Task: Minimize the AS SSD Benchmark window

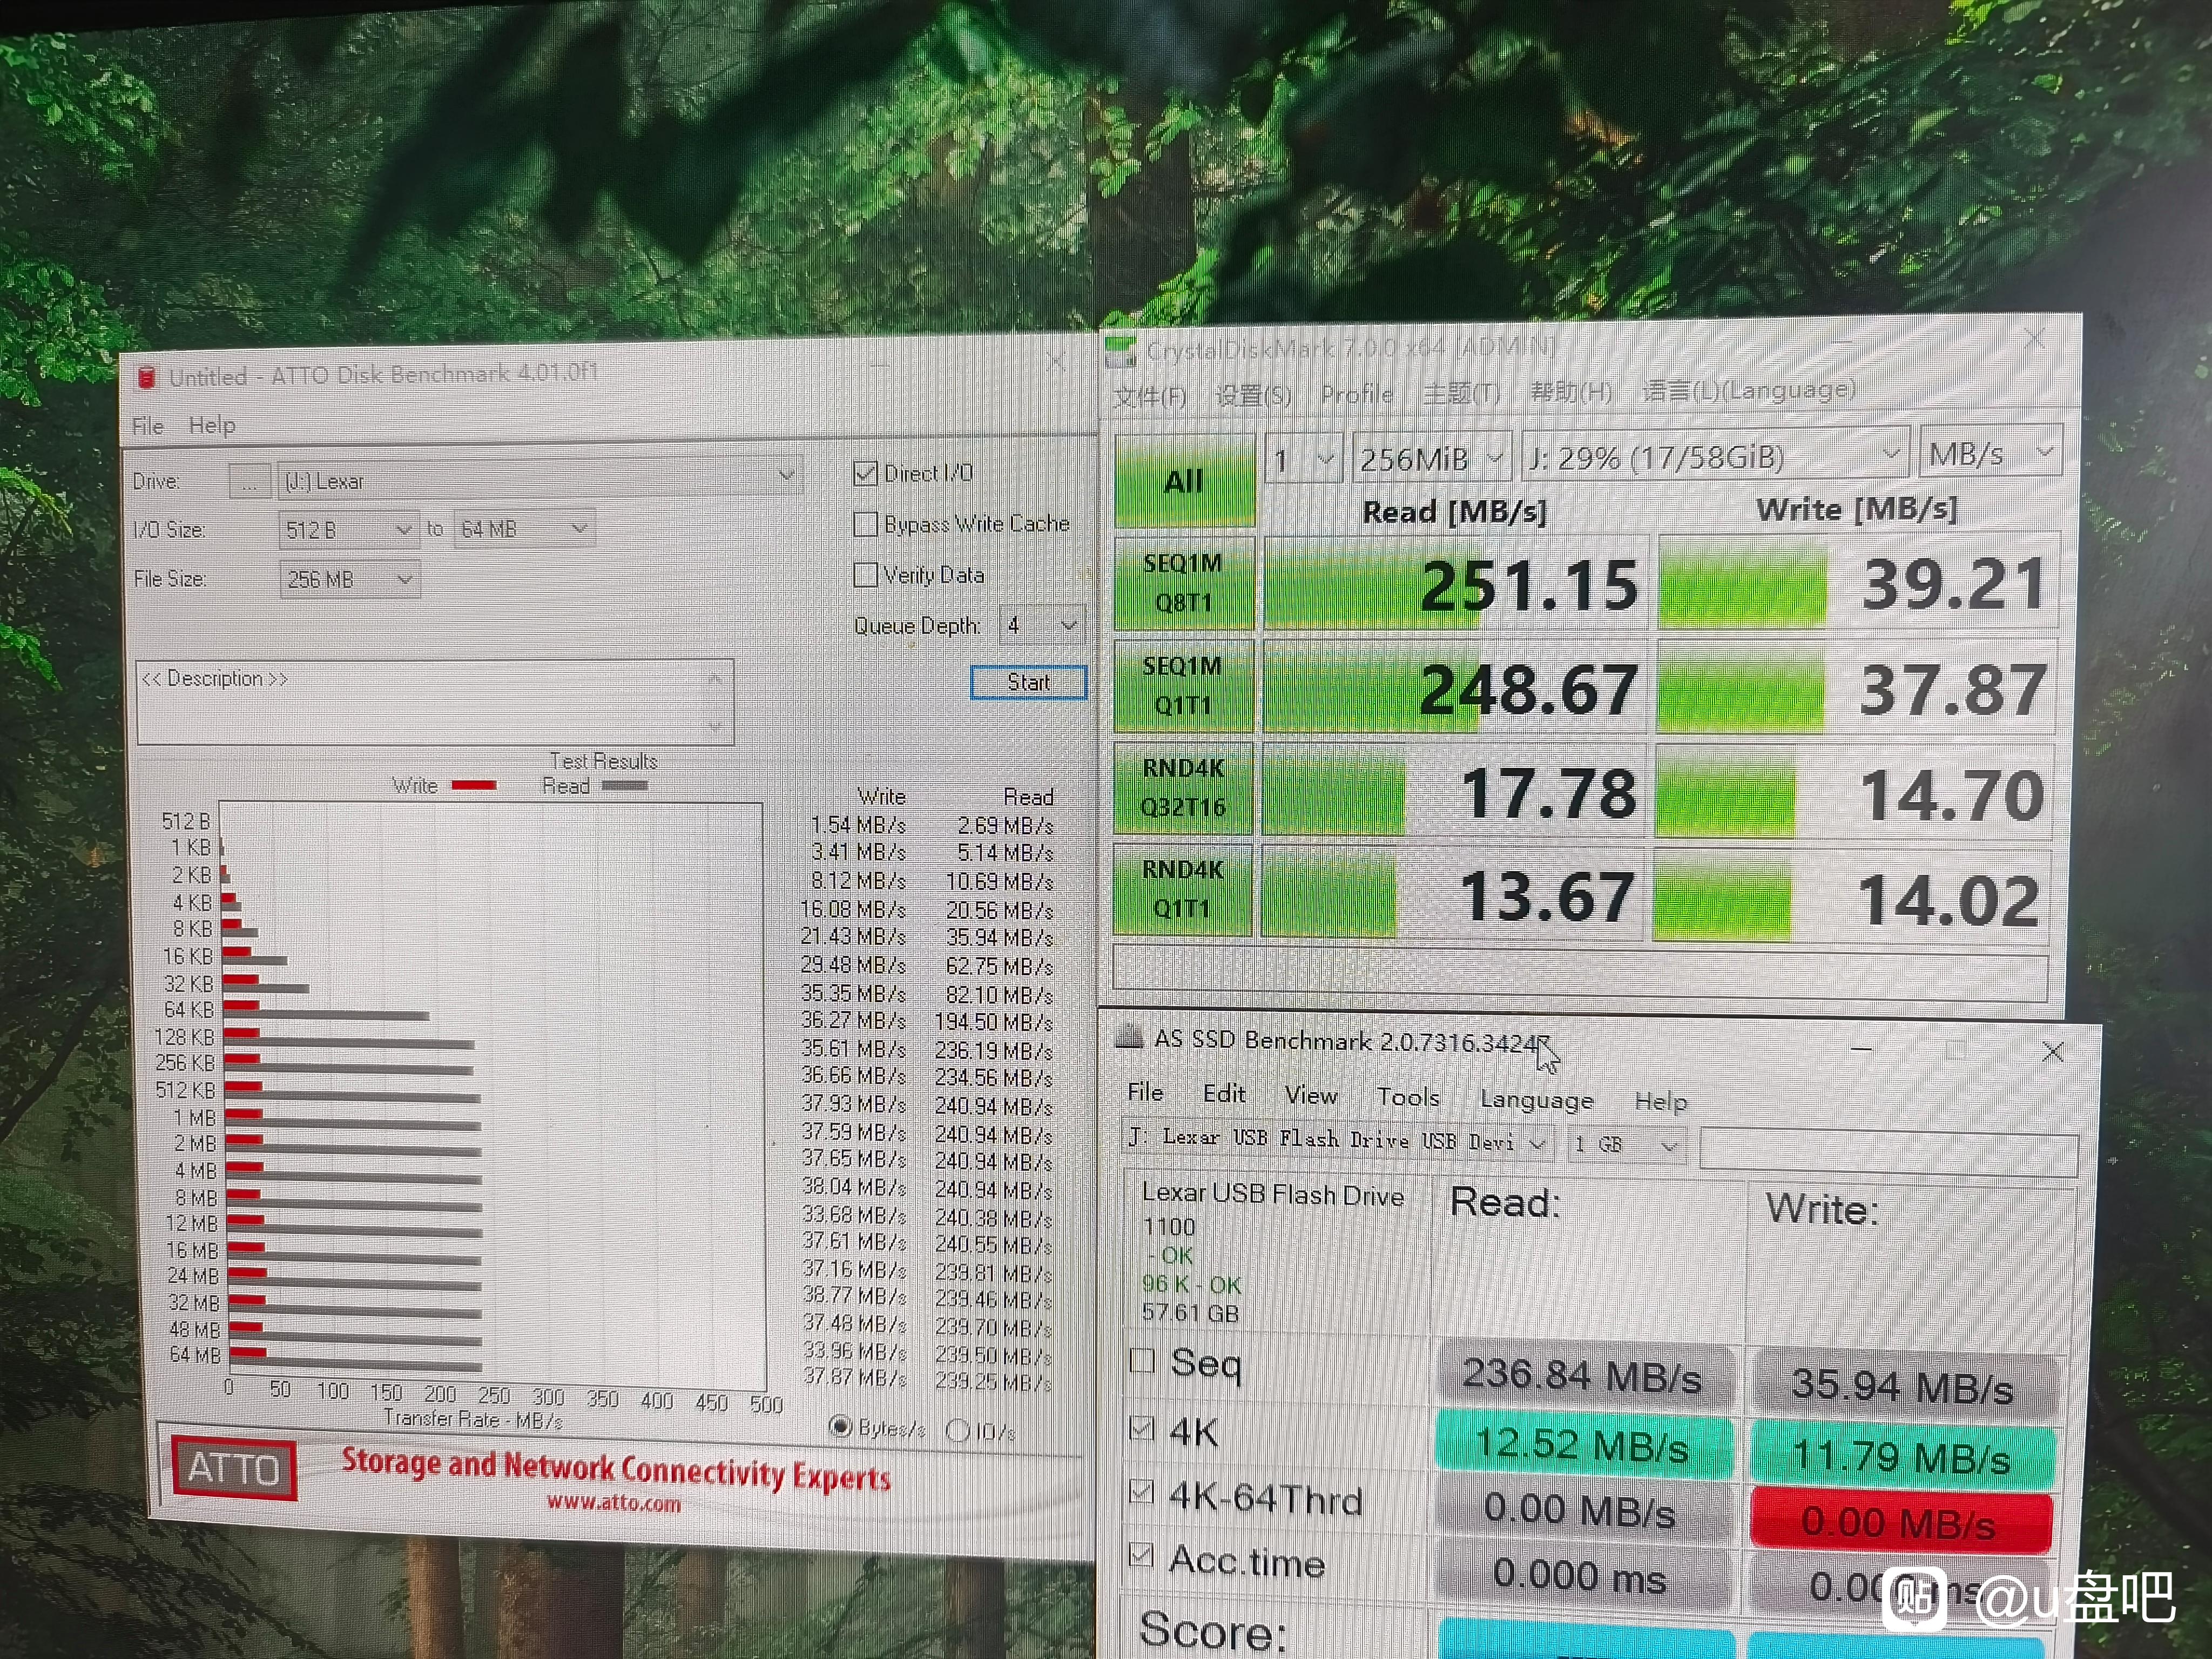Action: (x=1861, y=1049)
